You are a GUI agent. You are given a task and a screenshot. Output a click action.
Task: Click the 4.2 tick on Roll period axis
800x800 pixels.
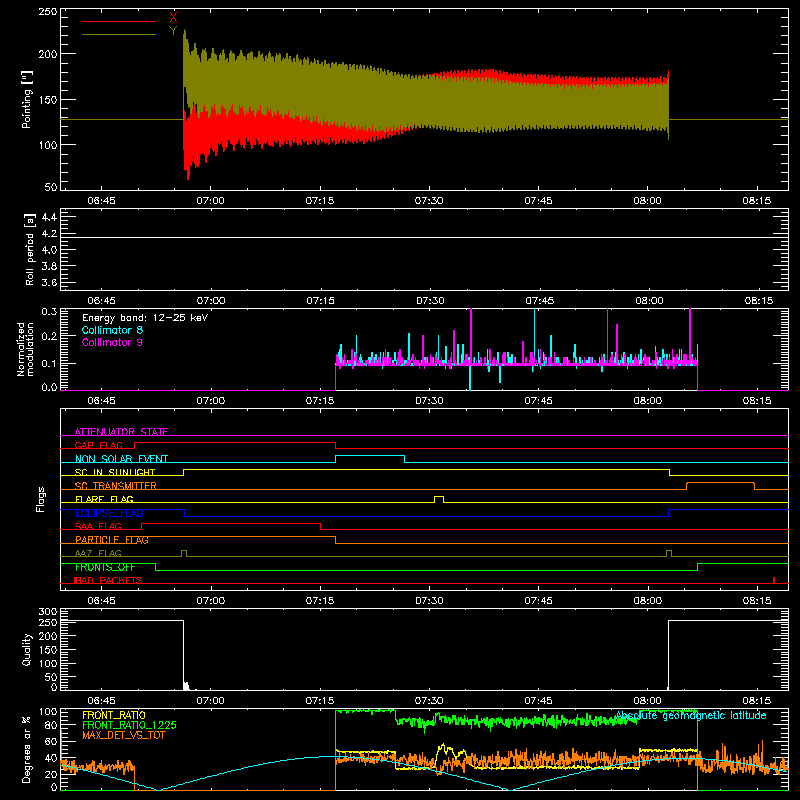pos(49,233)
